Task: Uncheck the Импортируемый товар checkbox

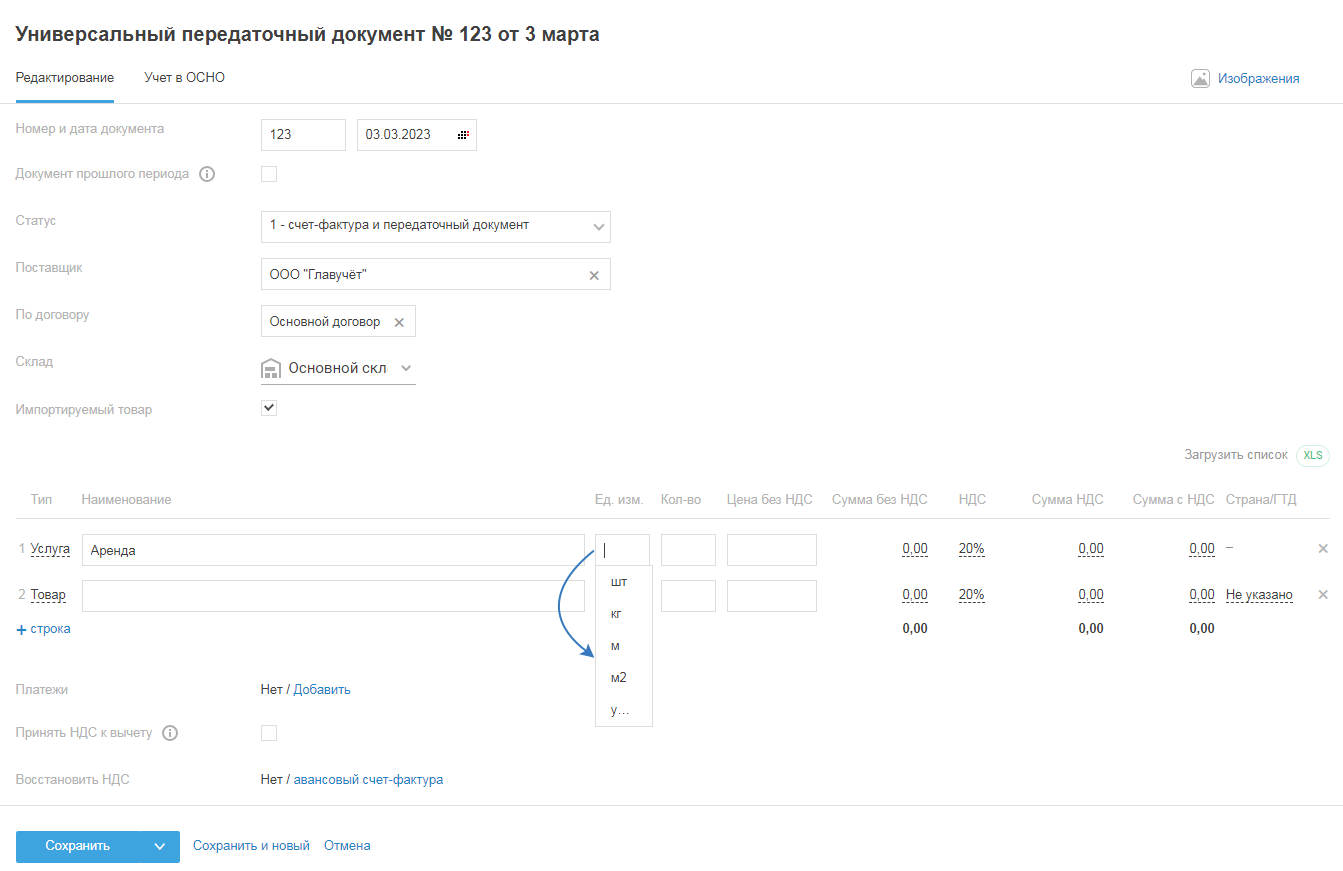Action: tap(269, 408)
